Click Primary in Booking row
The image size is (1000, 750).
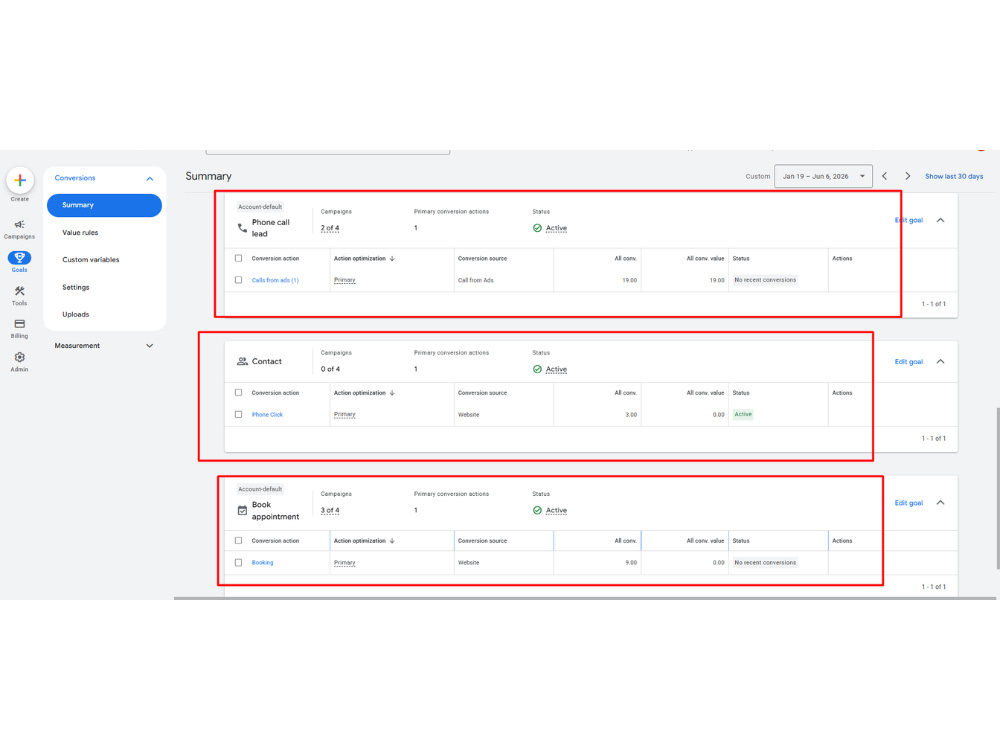344,562
